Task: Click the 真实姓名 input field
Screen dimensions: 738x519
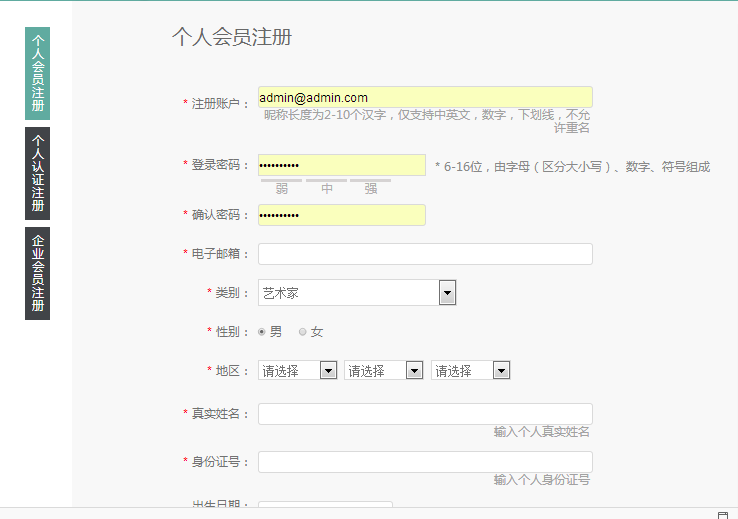Action: [425, 414]
